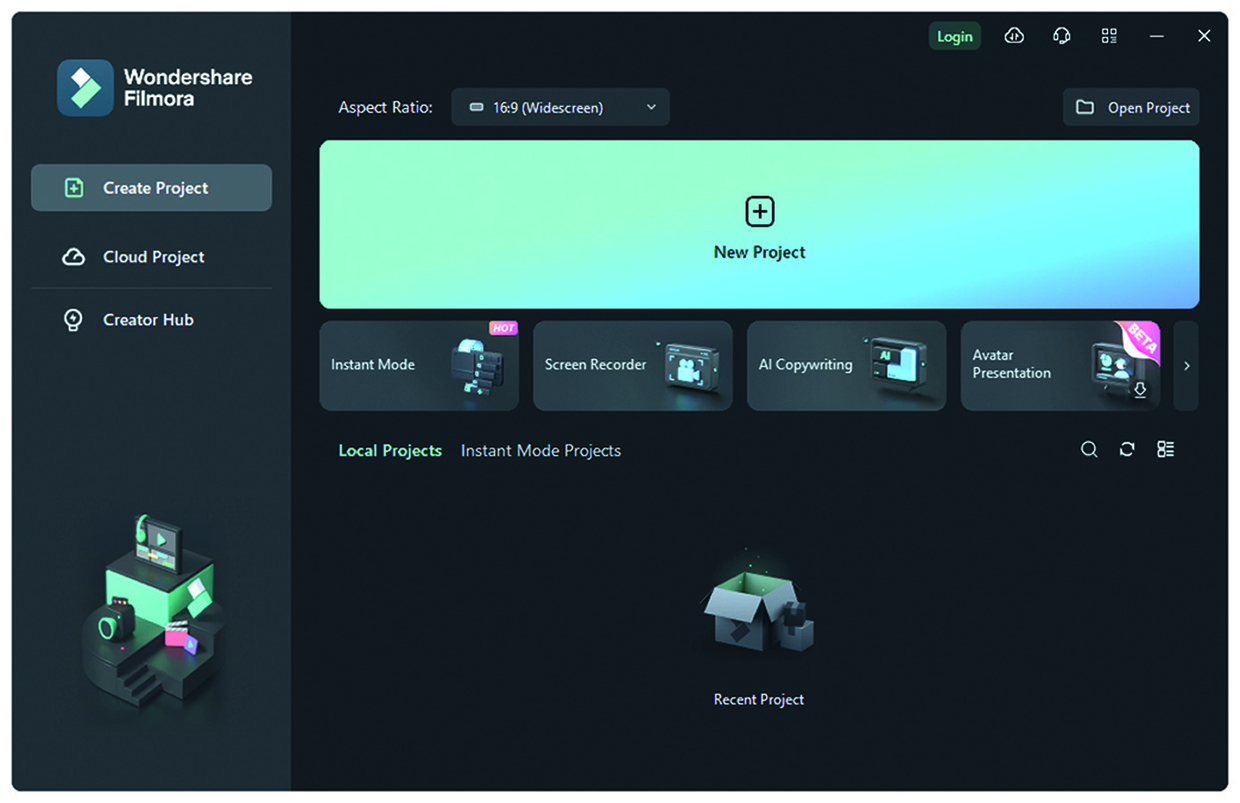Click the download icon on Avatar Presentation card
The height and width of the screenshot is (803, 1240).
tap(1140, 390)
